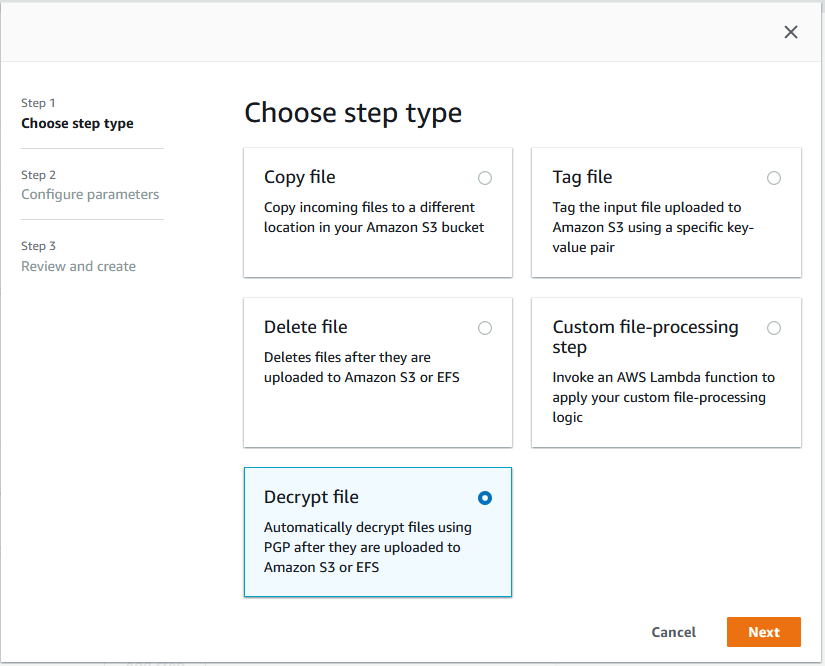The height and width of the screenshot is (666, 825).
Task: Close the dialog with the X icon
Action: [x=791, y=32]
